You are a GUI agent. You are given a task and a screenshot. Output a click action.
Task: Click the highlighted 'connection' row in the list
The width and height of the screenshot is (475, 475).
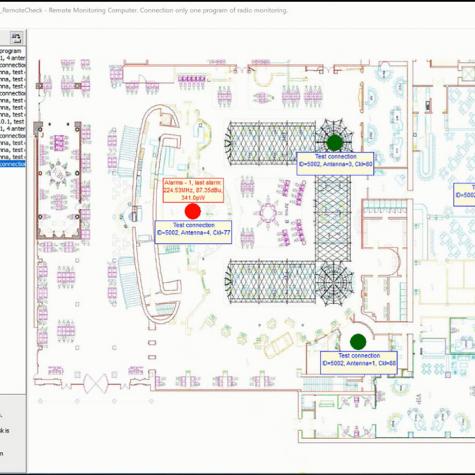[13, 164]
